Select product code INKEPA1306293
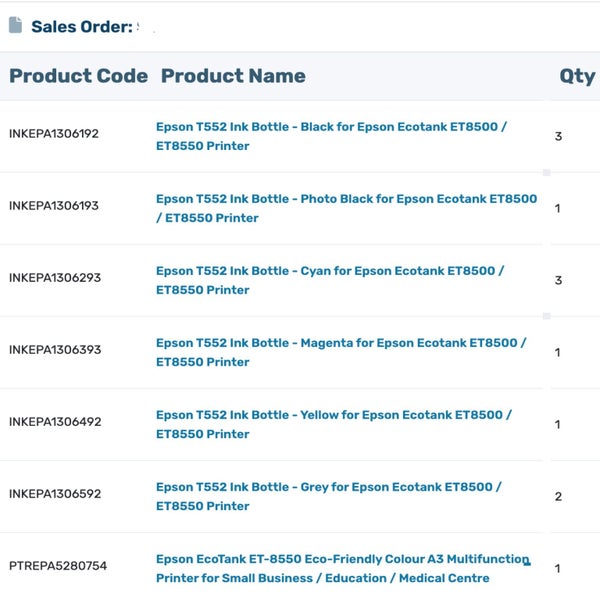The width and height of the screenshot is (600, 600). [x=54, y=278]
